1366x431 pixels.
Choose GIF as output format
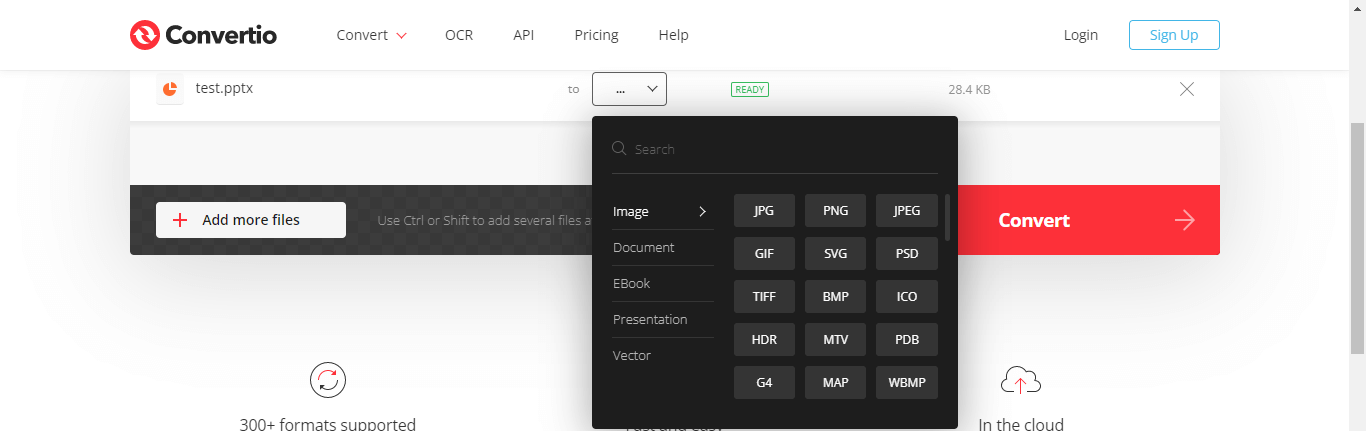tap(764, 254)
